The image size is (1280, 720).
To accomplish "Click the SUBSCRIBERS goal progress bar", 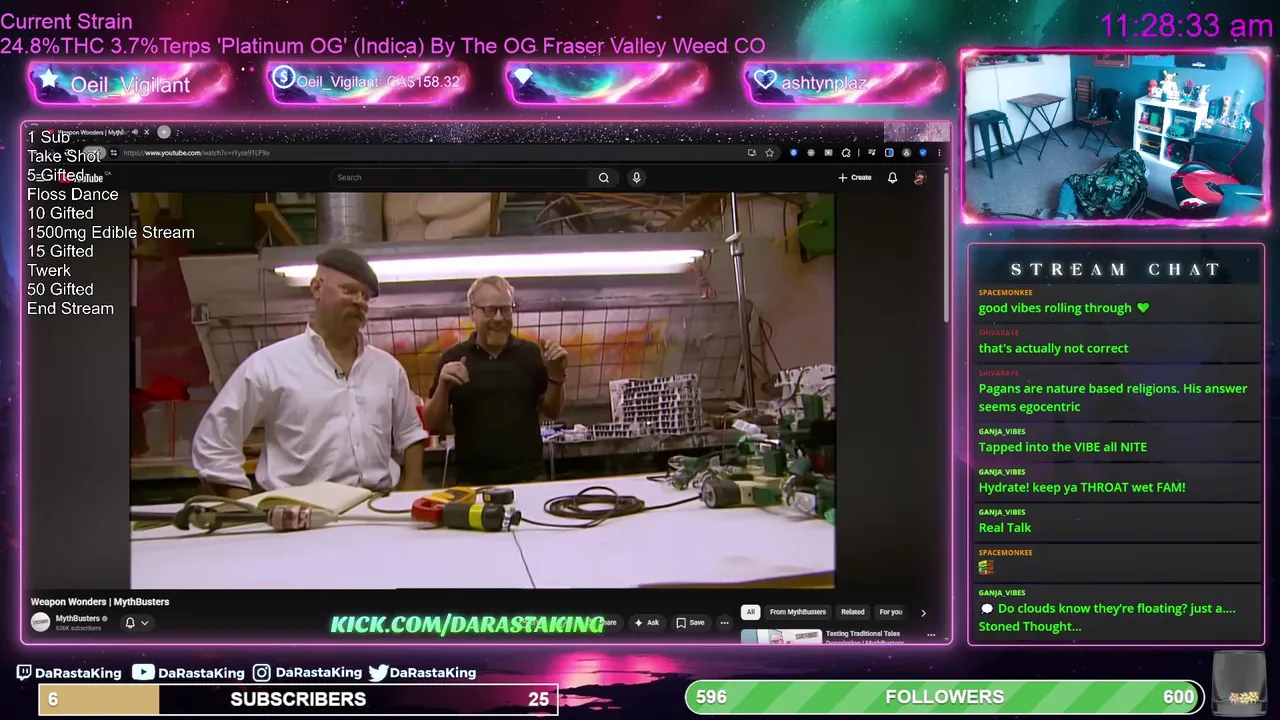I will pyautogui.click(x=298, y=699).
